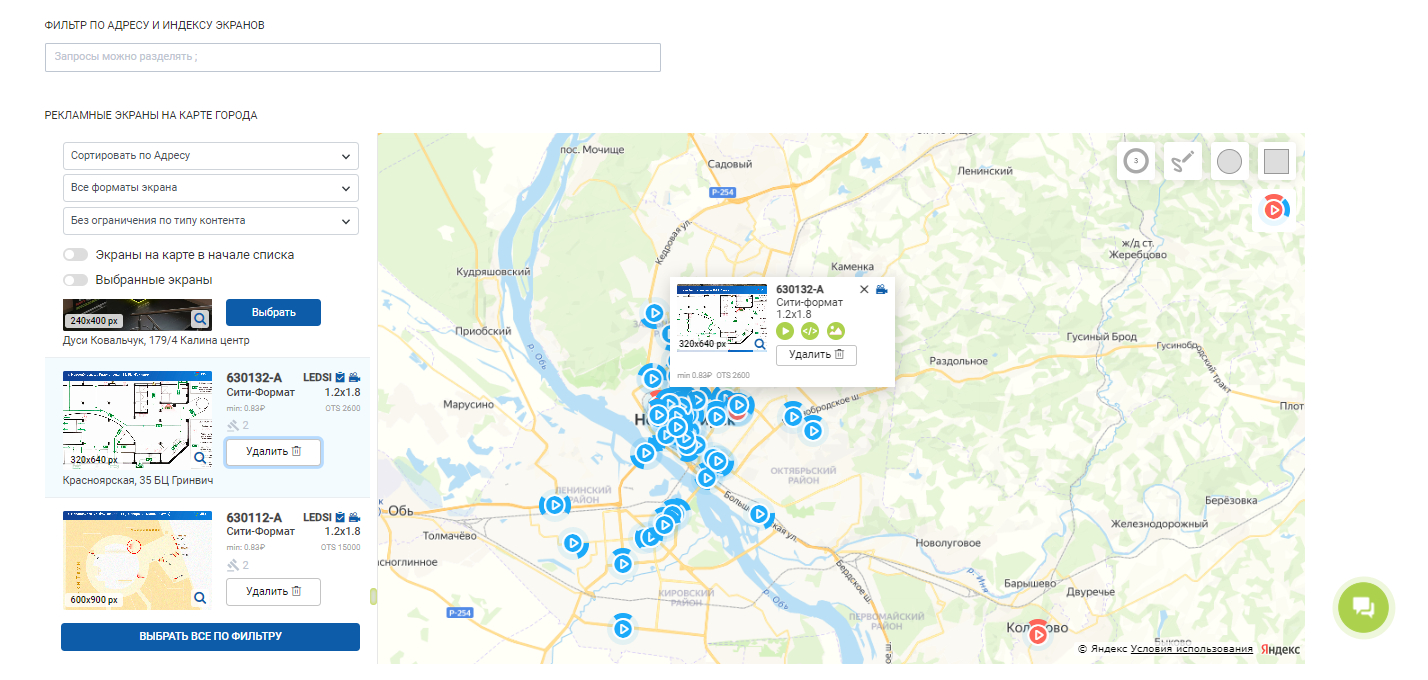Screen dimensions: 1428x680
Task: Click the floor plan thumbnail in map popup
Action: coord(722,318)
